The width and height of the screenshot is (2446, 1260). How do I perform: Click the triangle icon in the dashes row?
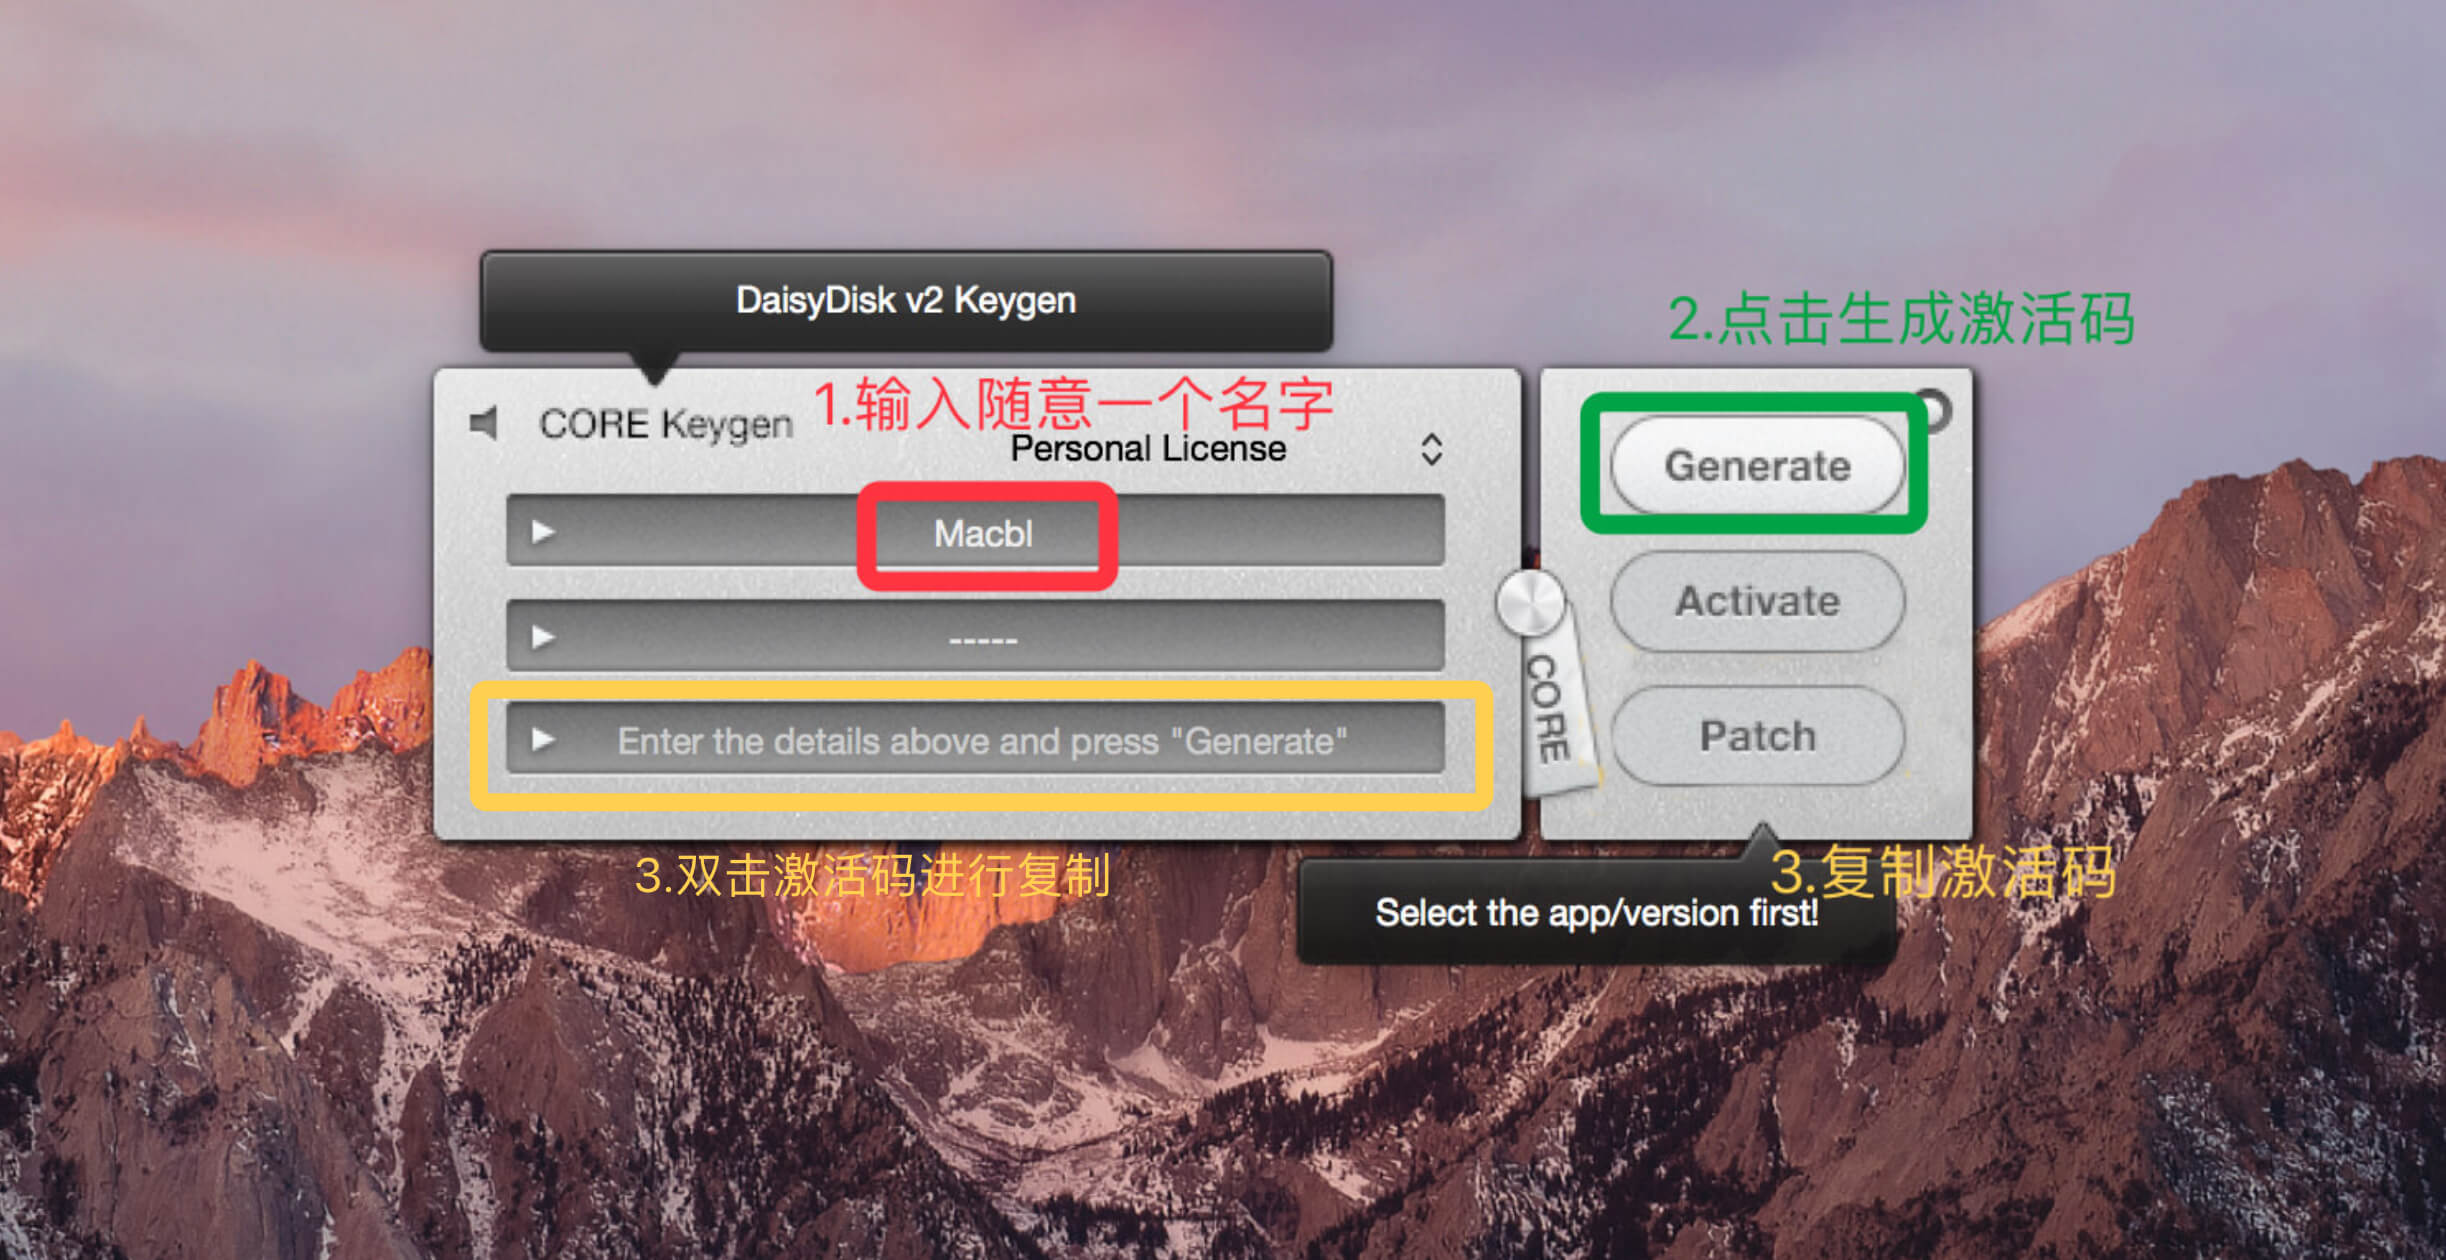coord(543,636)
